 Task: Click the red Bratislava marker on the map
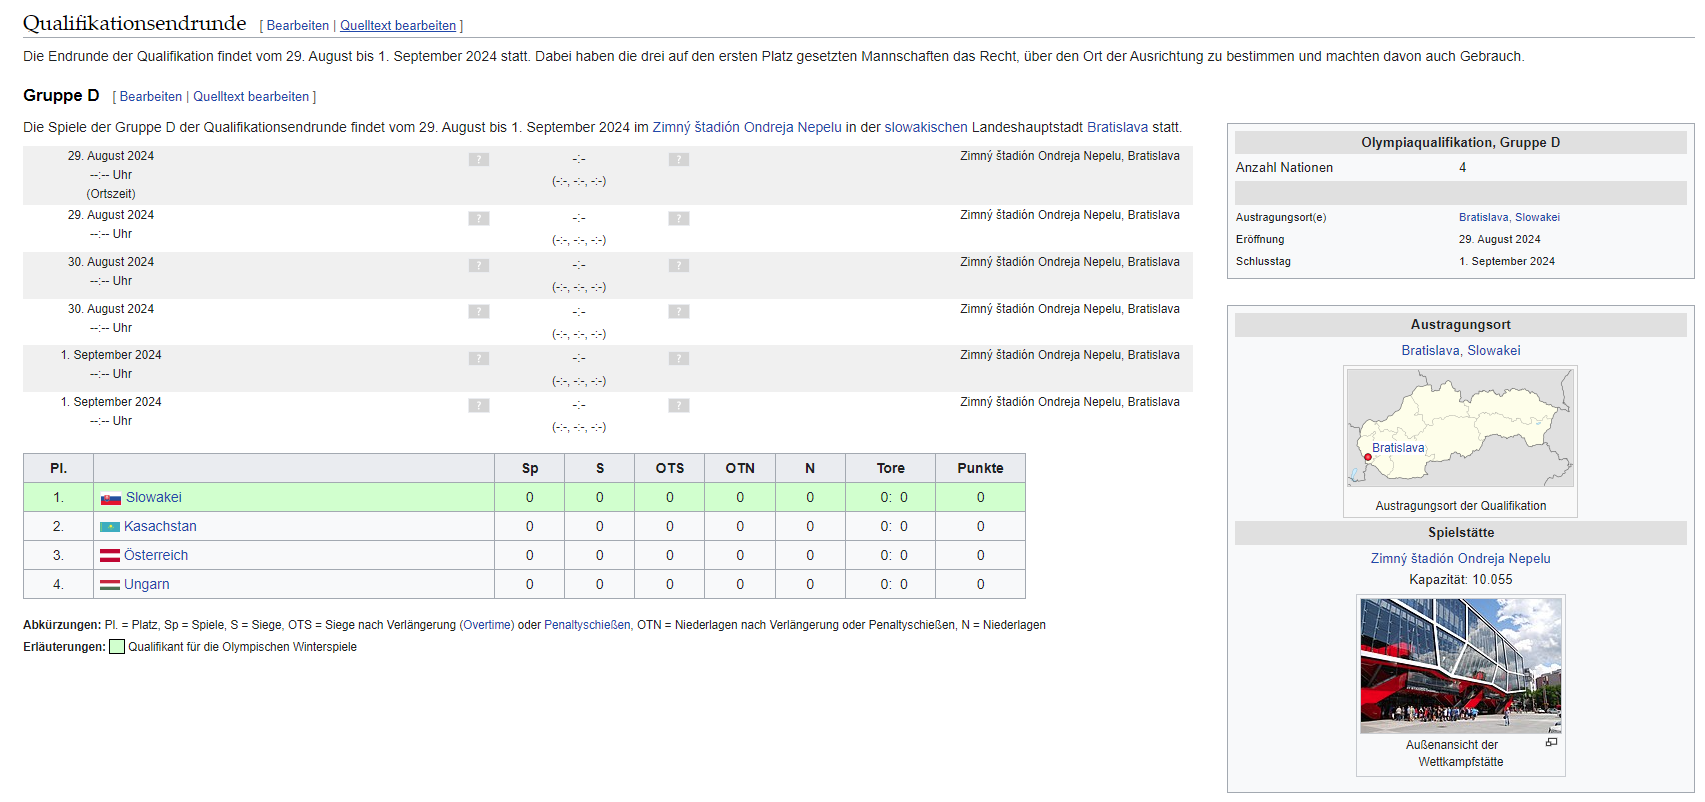1368,457
